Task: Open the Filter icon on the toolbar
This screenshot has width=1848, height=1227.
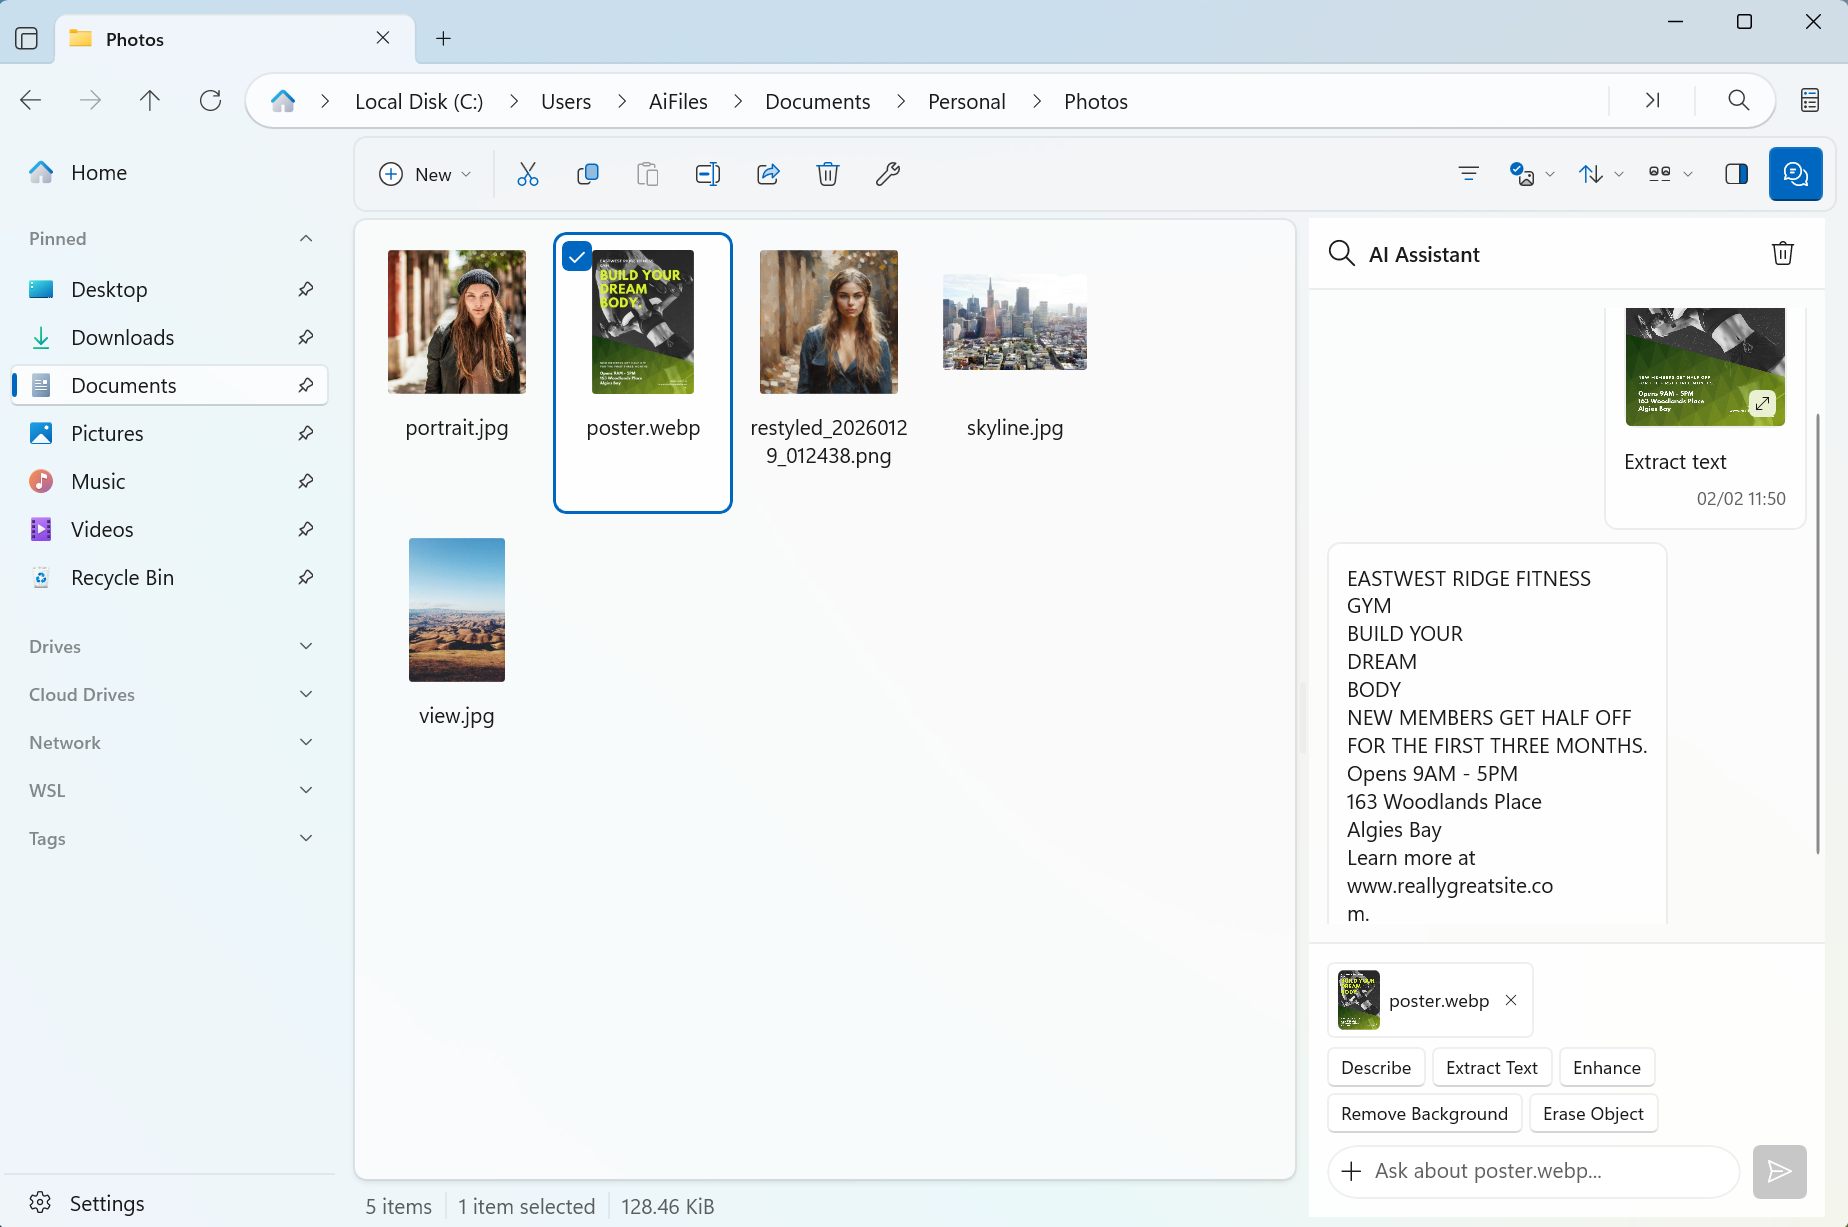Action: [1467, 173]
